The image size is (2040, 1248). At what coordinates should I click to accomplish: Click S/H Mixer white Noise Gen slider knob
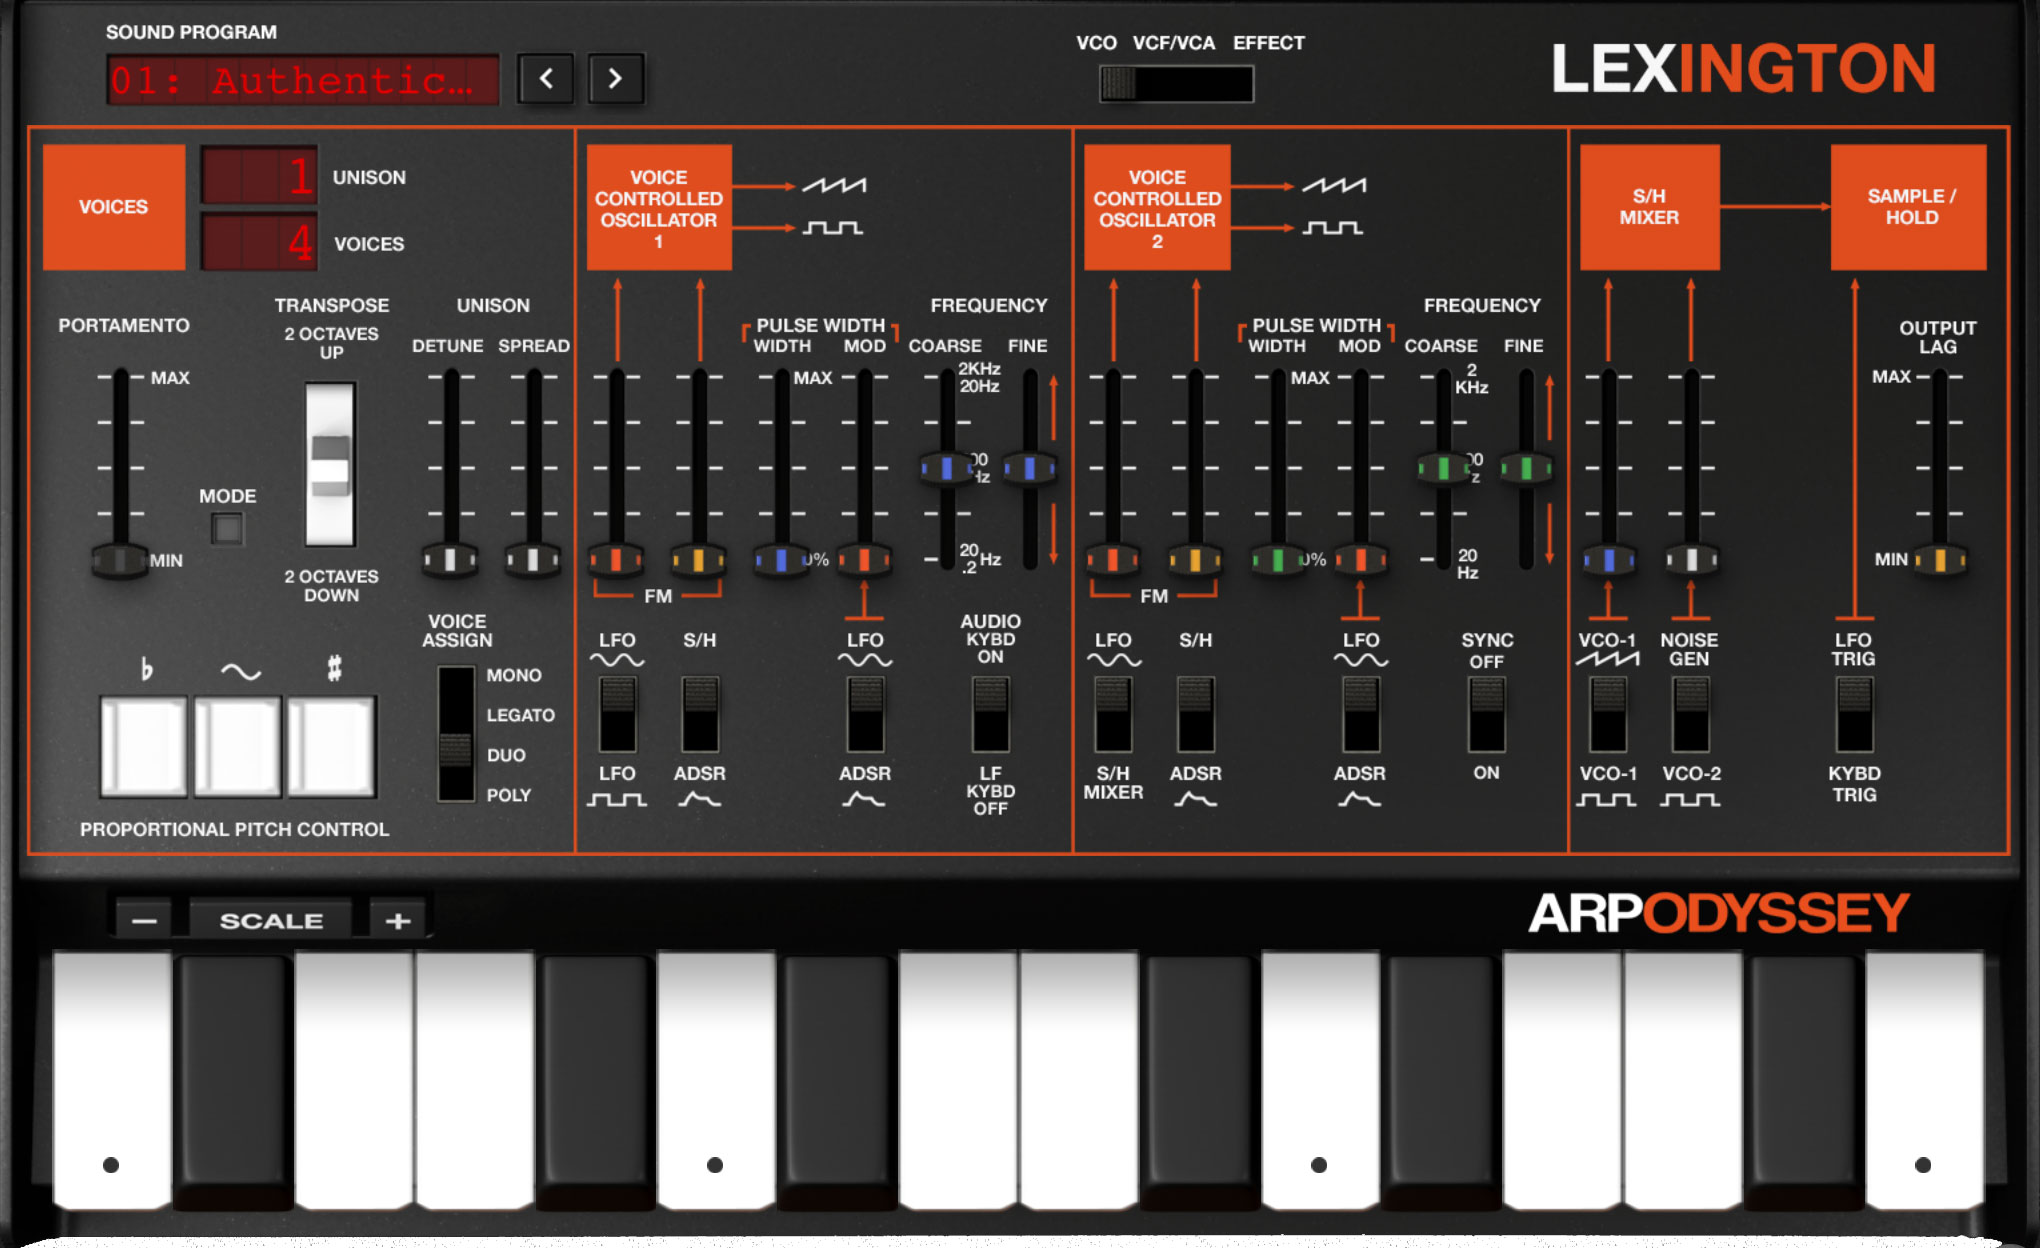click(1691, 560)
